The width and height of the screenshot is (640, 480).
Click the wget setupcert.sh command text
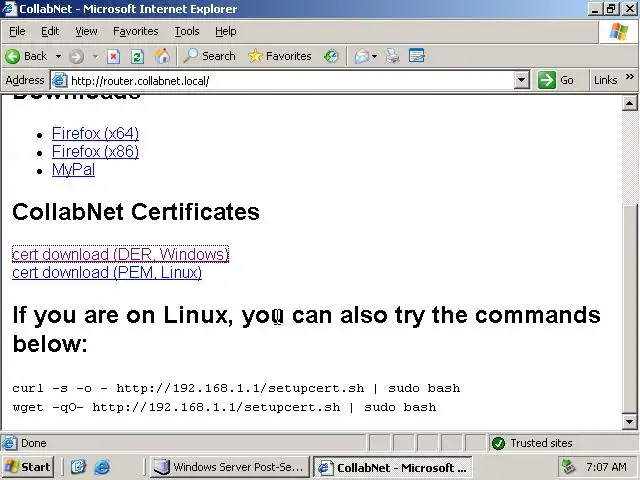click(x=224, y=407)
